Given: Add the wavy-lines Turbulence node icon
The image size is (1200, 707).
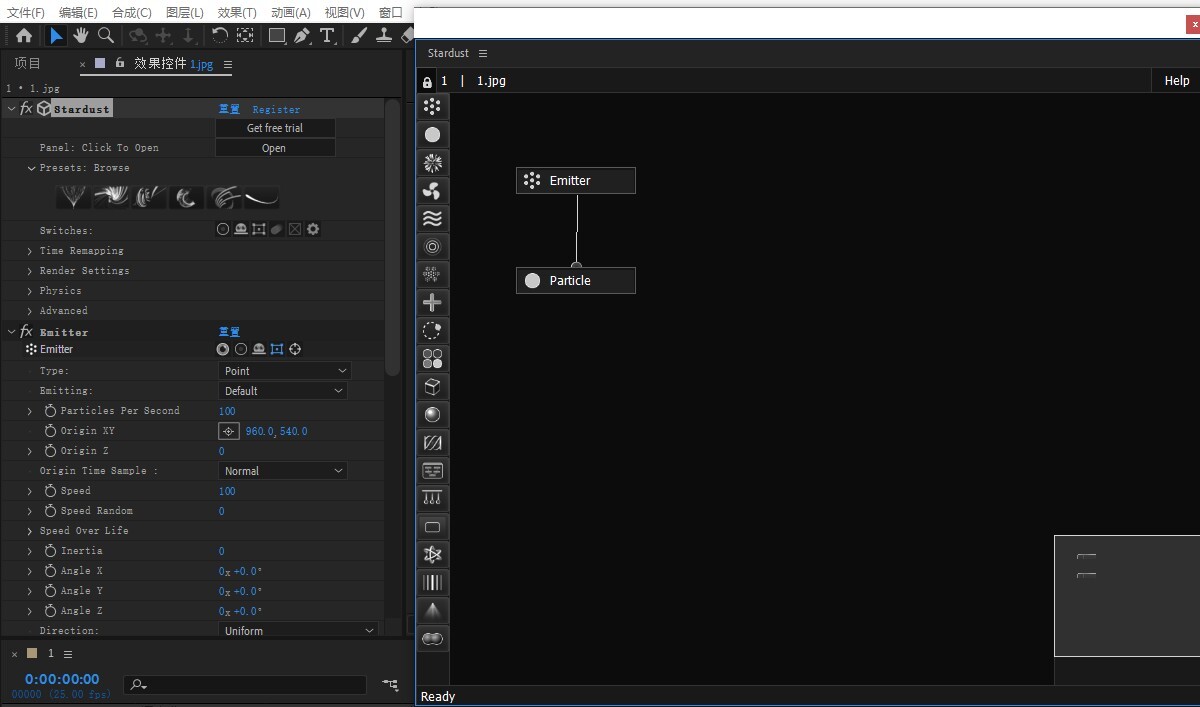Looking at the screenshot, I should coord(432,218).
